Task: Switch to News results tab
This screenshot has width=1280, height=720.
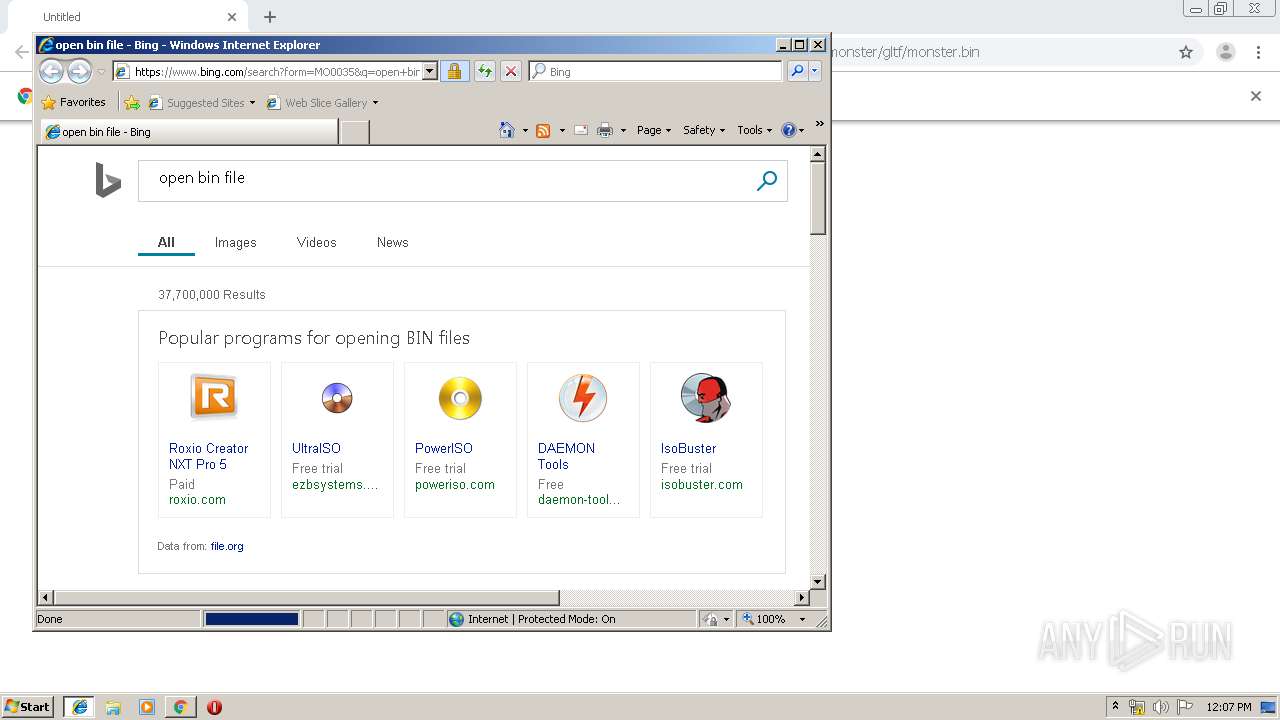Action: (x=393, y=242)
